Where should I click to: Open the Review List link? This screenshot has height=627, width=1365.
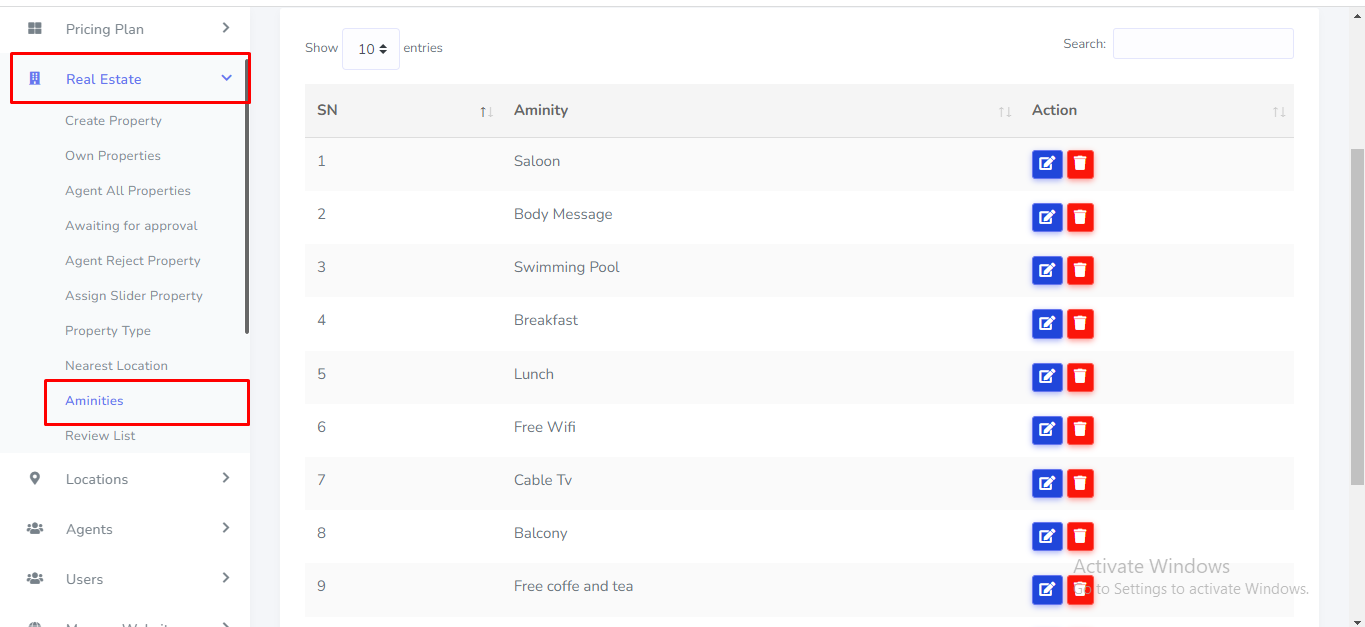100,436
